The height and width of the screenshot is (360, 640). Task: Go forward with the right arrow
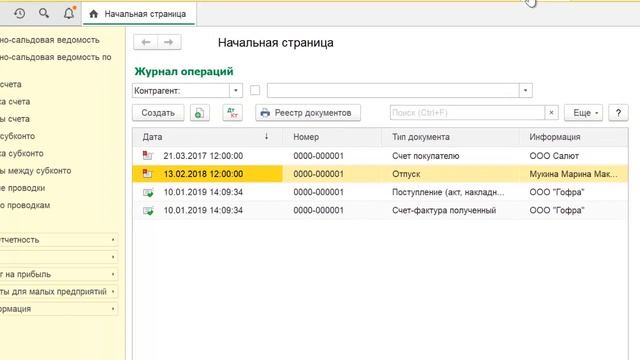[x=169, y=42]
